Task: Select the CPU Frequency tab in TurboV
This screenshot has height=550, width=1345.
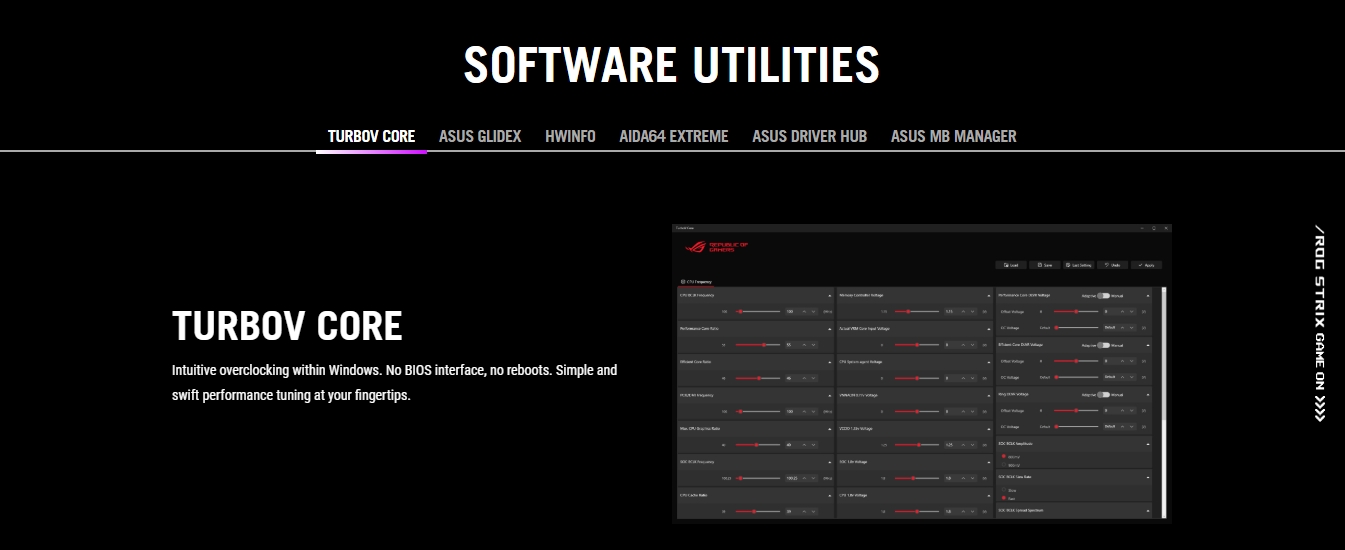Action: pos(697,281)
